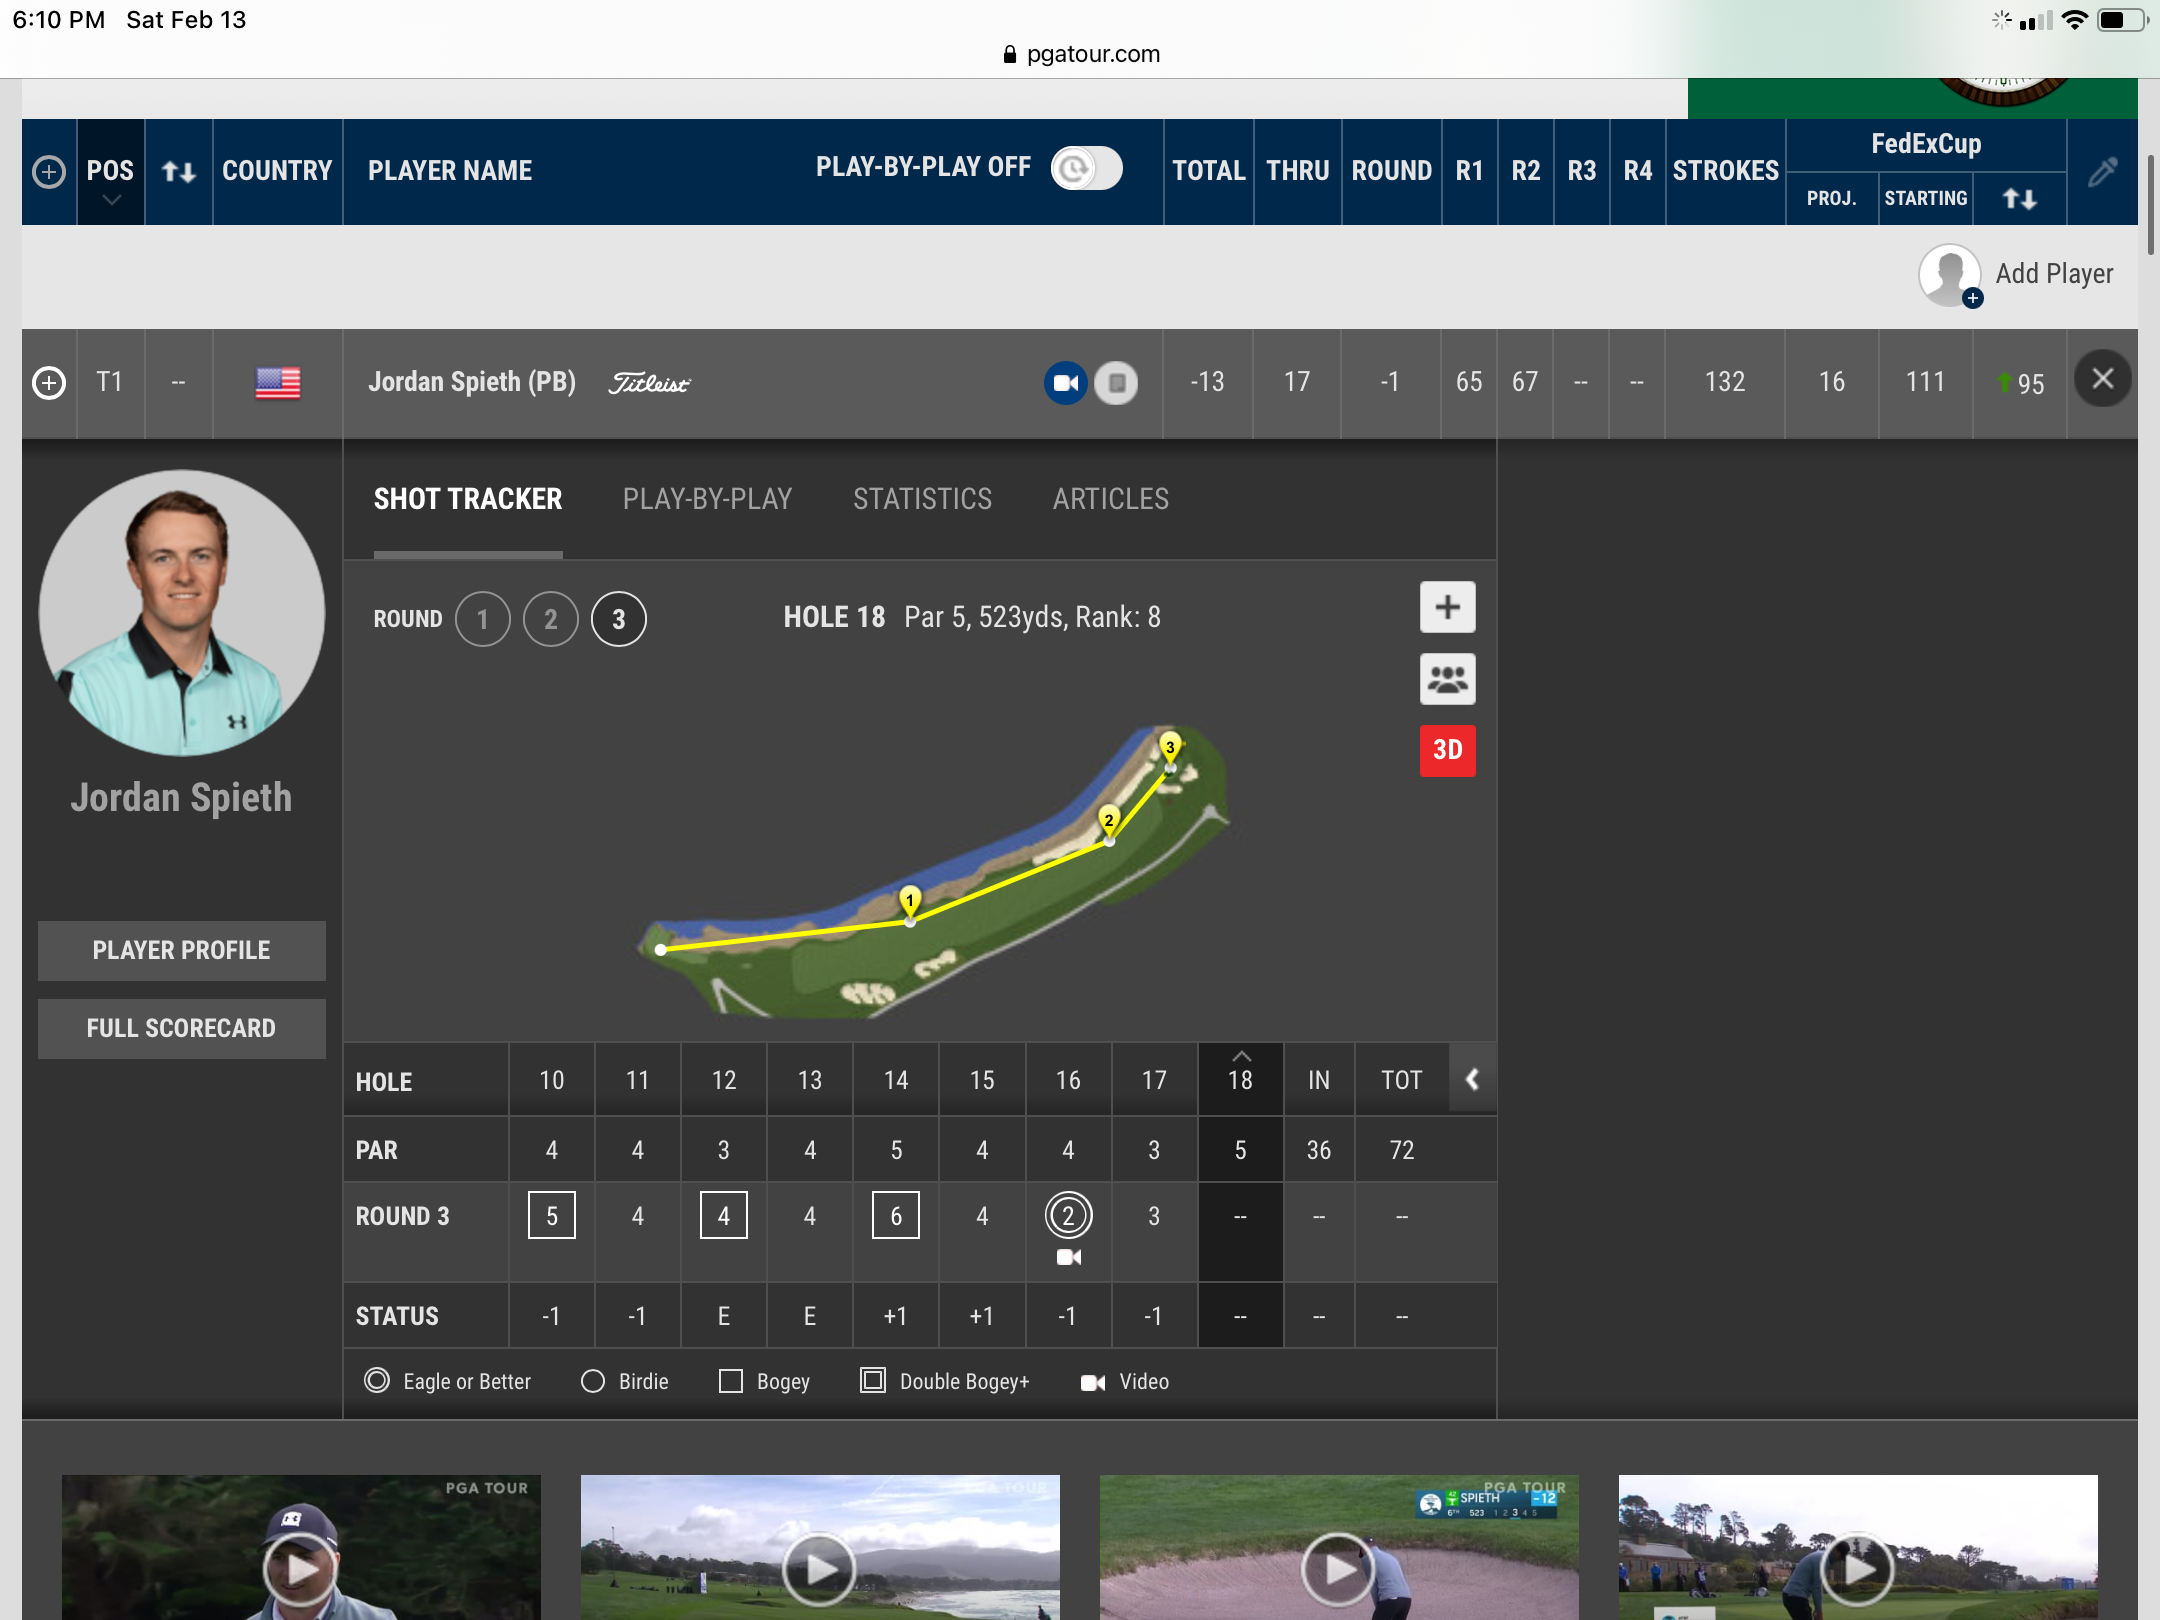
Task: Click the eagle score 2 on hole 16
Action: (1068, 1216)
